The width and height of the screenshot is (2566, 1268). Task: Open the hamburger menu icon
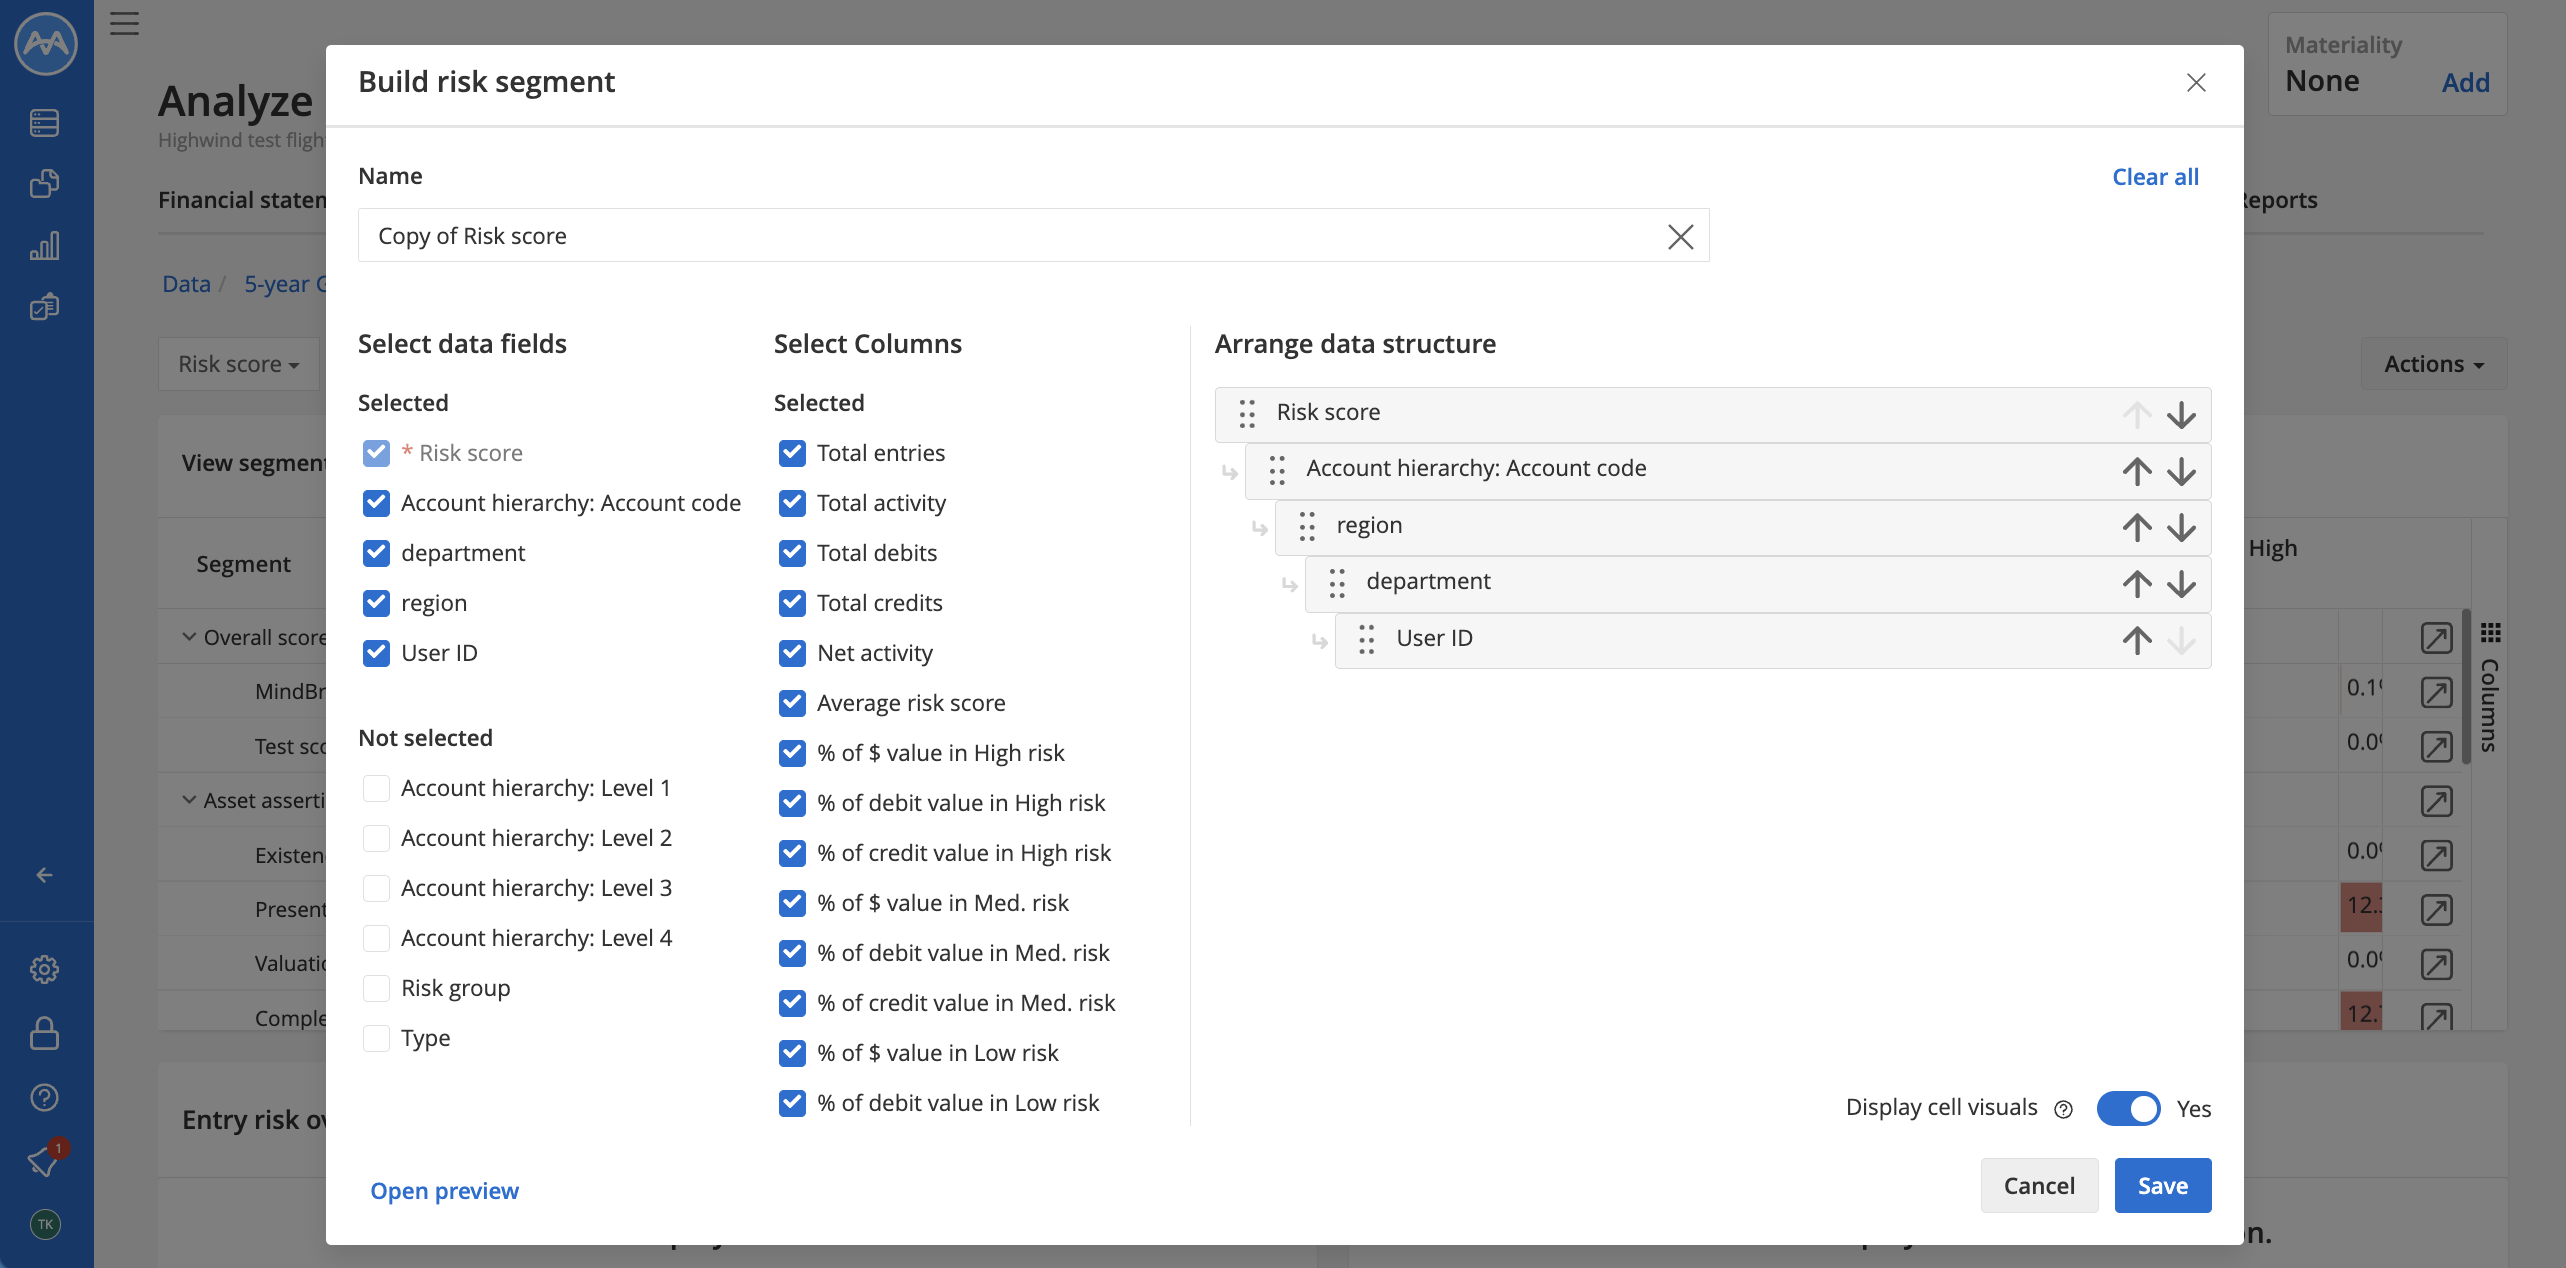pyautogui.click(x=124, y=23)
